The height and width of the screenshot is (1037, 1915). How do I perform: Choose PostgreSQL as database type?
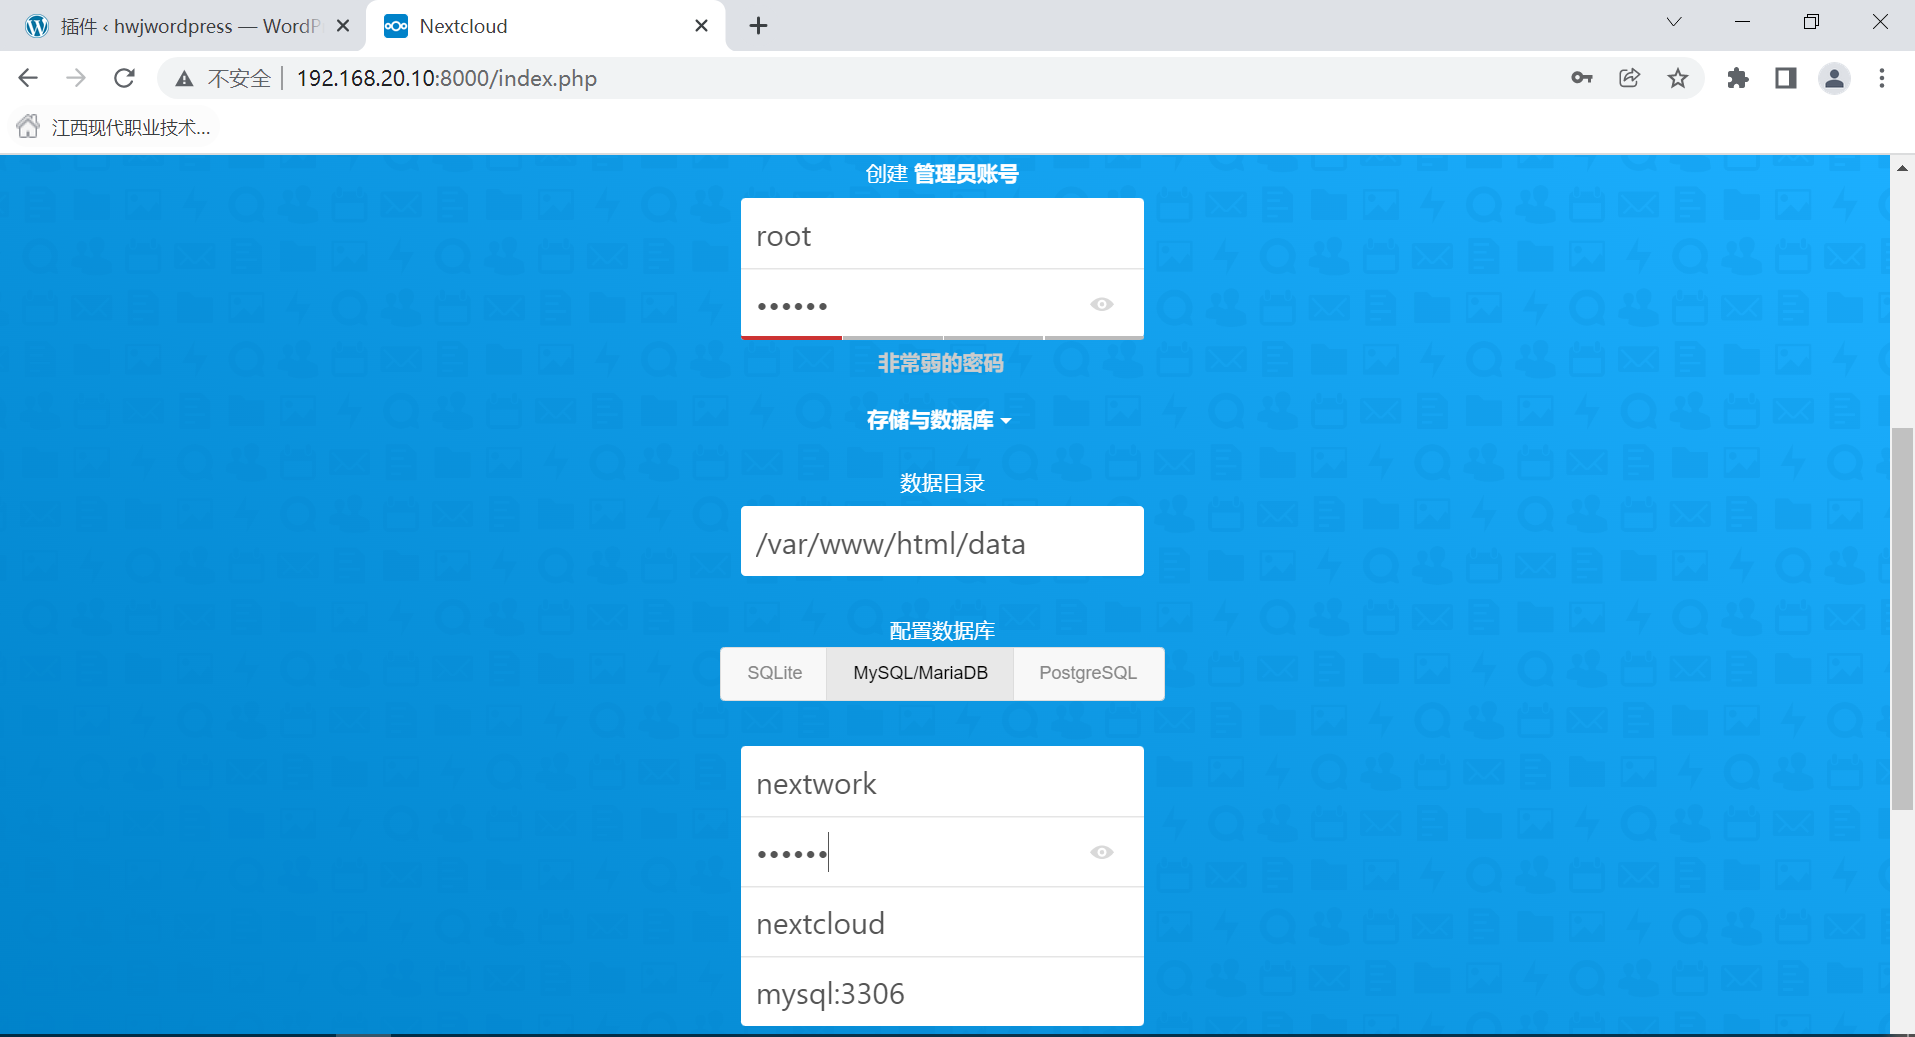1088,673
